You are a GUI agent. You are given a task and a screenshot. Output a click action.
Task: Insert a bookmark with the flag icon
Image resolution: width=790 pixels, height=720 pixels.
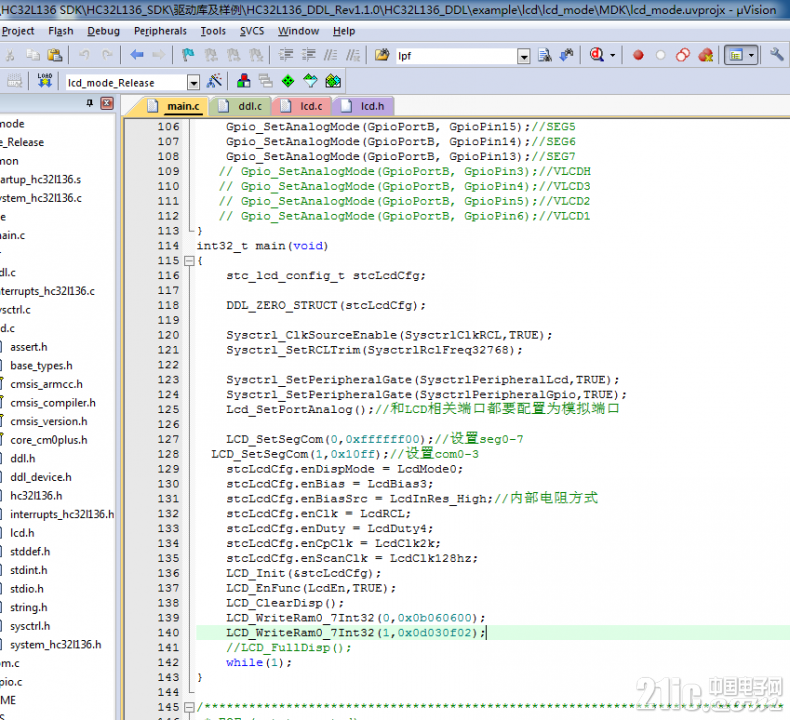(188, 55)
